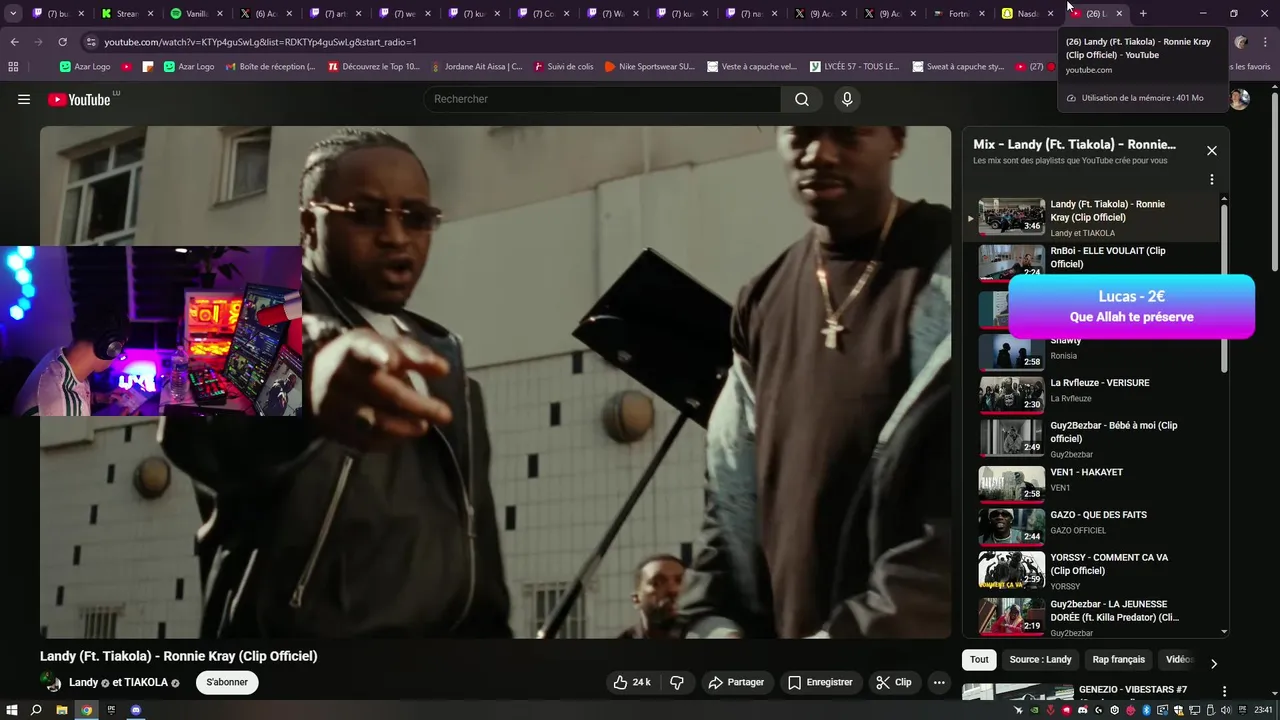
Task: Open Windows taskbar search
Action: [36, 710]
